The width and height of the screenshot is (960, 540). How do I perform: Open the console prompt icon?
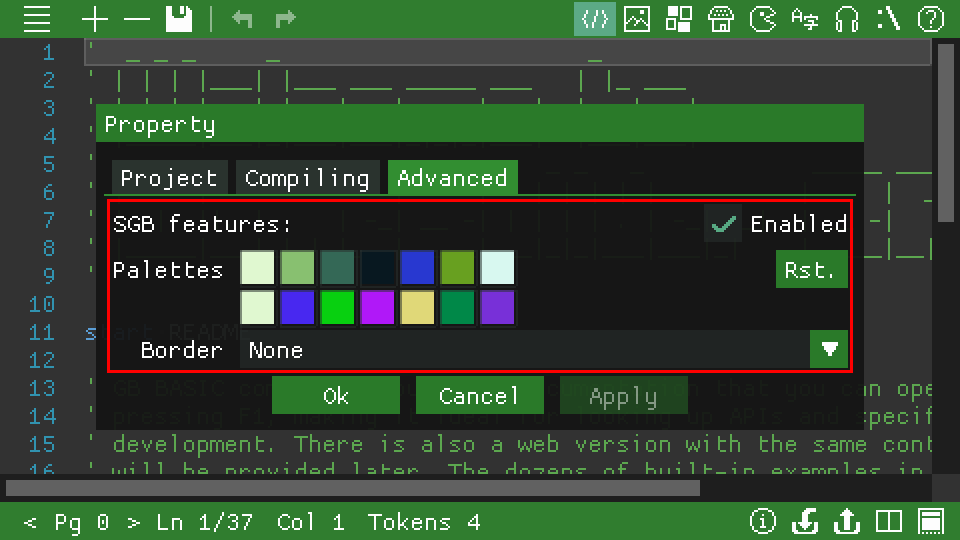coord(888,19)
